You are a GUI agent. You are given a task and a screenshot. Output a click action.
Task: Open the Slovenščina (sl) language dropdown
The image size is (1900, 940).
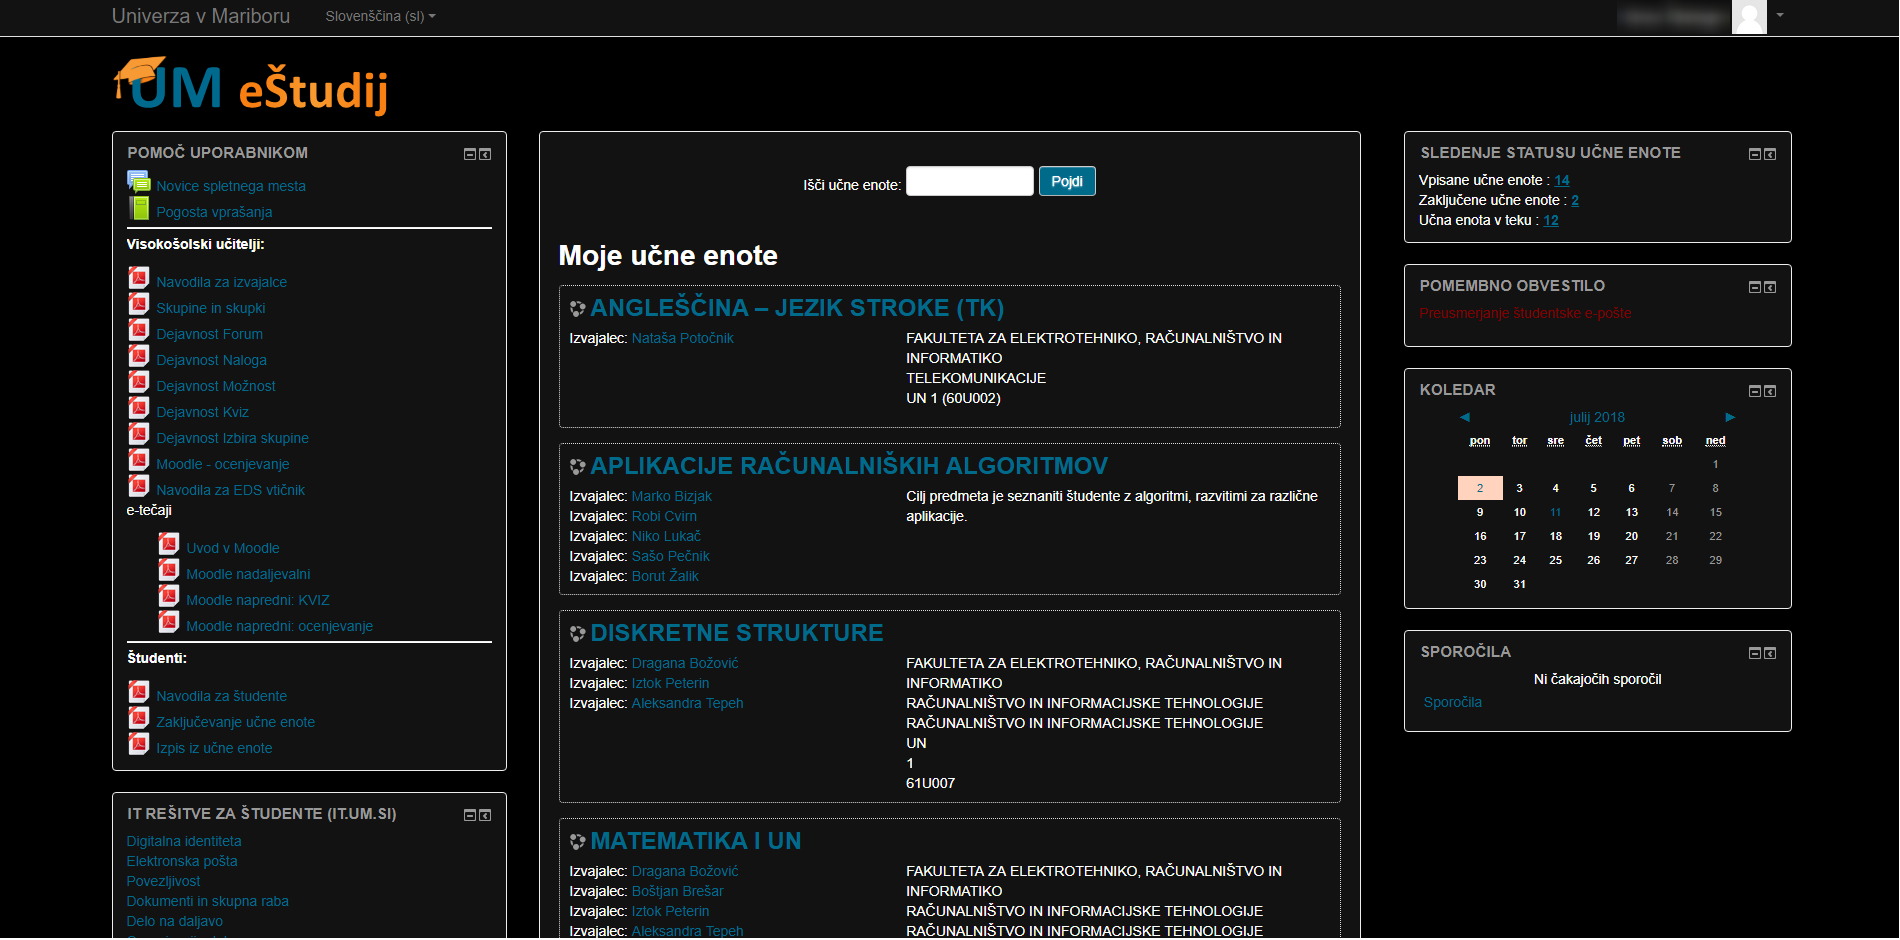(380, 16)
